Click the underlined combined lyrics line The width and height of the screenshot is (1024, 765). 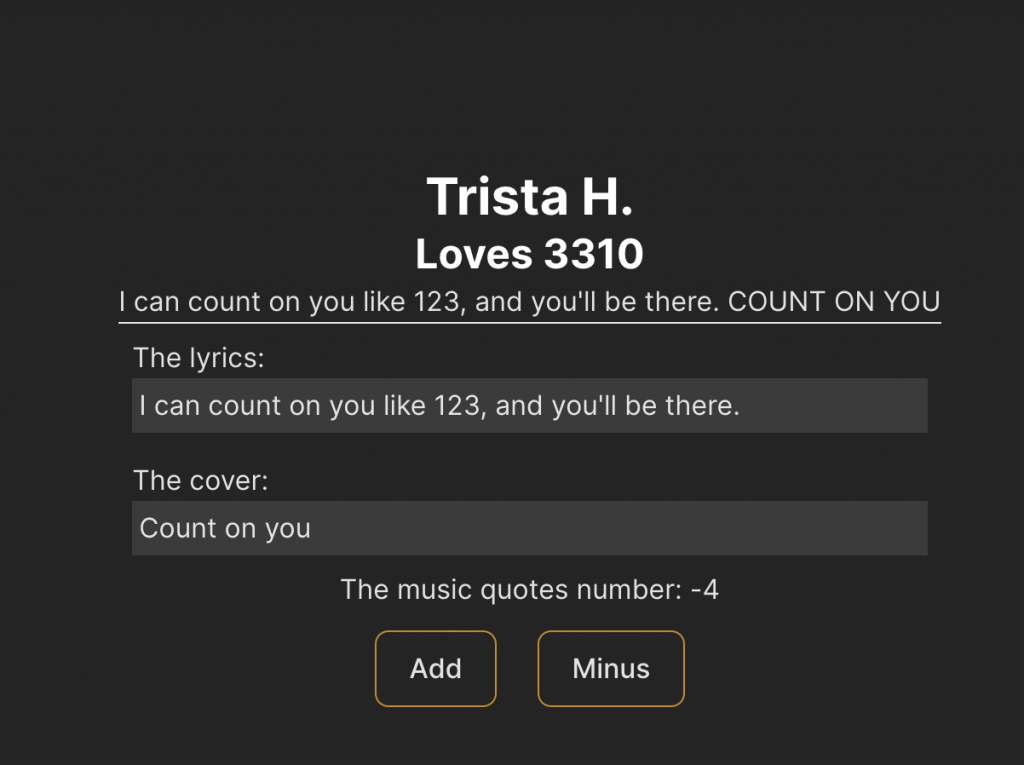coord(529,302)
